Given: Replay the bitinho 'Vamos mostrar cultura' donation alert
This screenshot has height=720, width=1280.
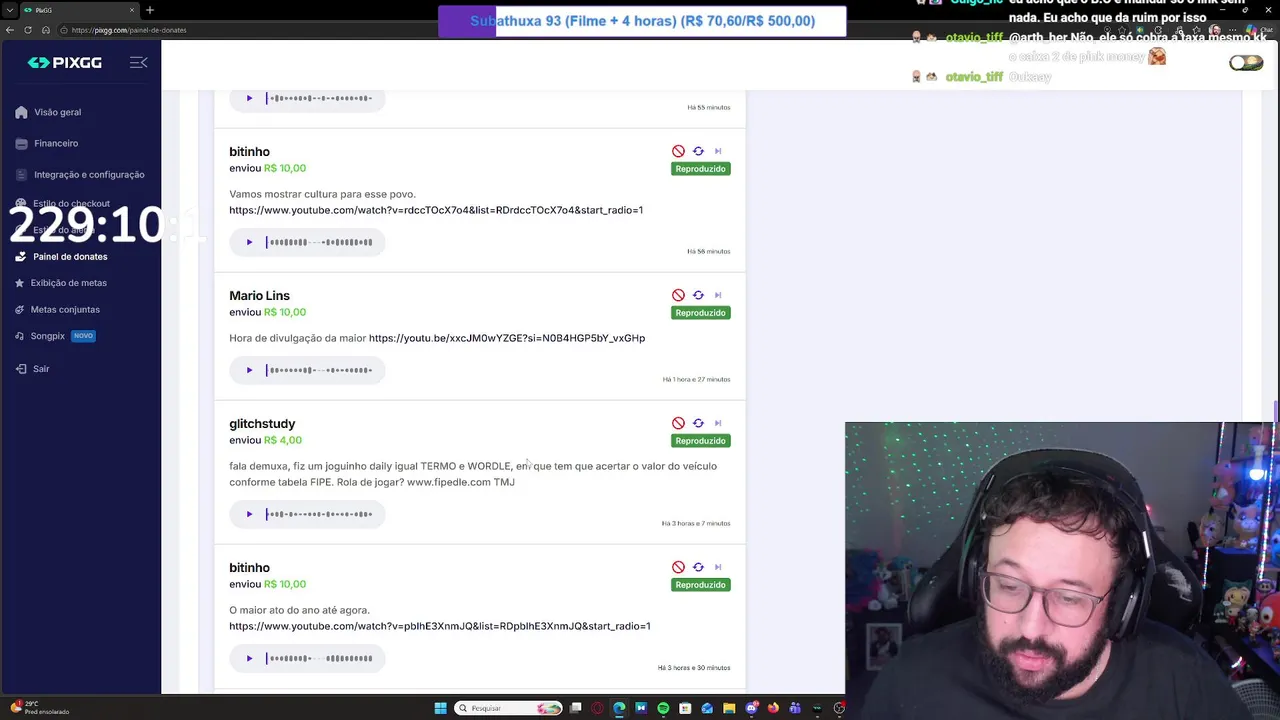Looking at the screenshot, I should pyautogui.click(x=698, y=151).
